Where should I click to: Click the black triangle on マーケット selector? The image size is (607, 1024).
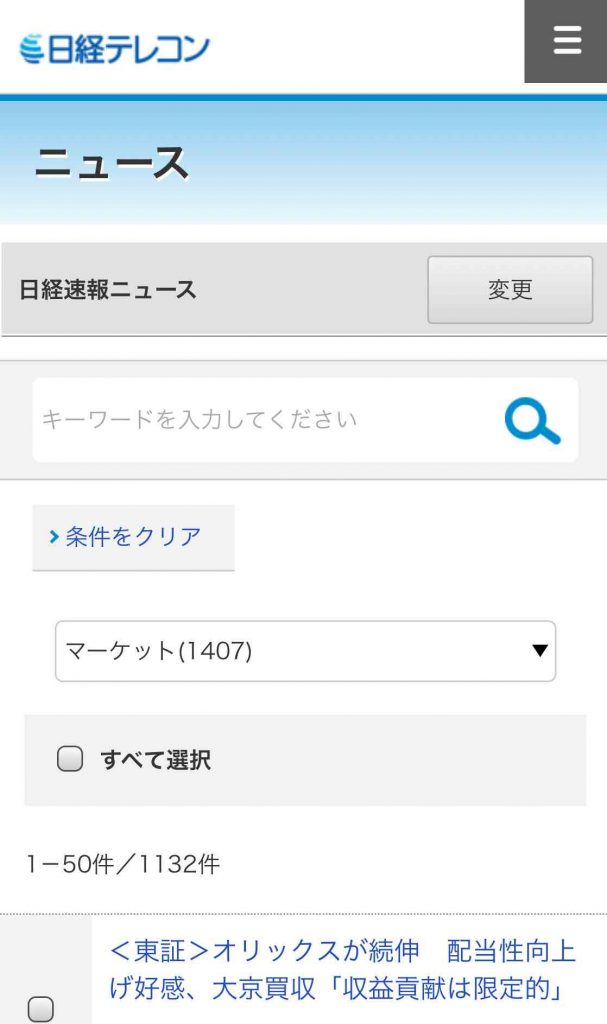540,650
